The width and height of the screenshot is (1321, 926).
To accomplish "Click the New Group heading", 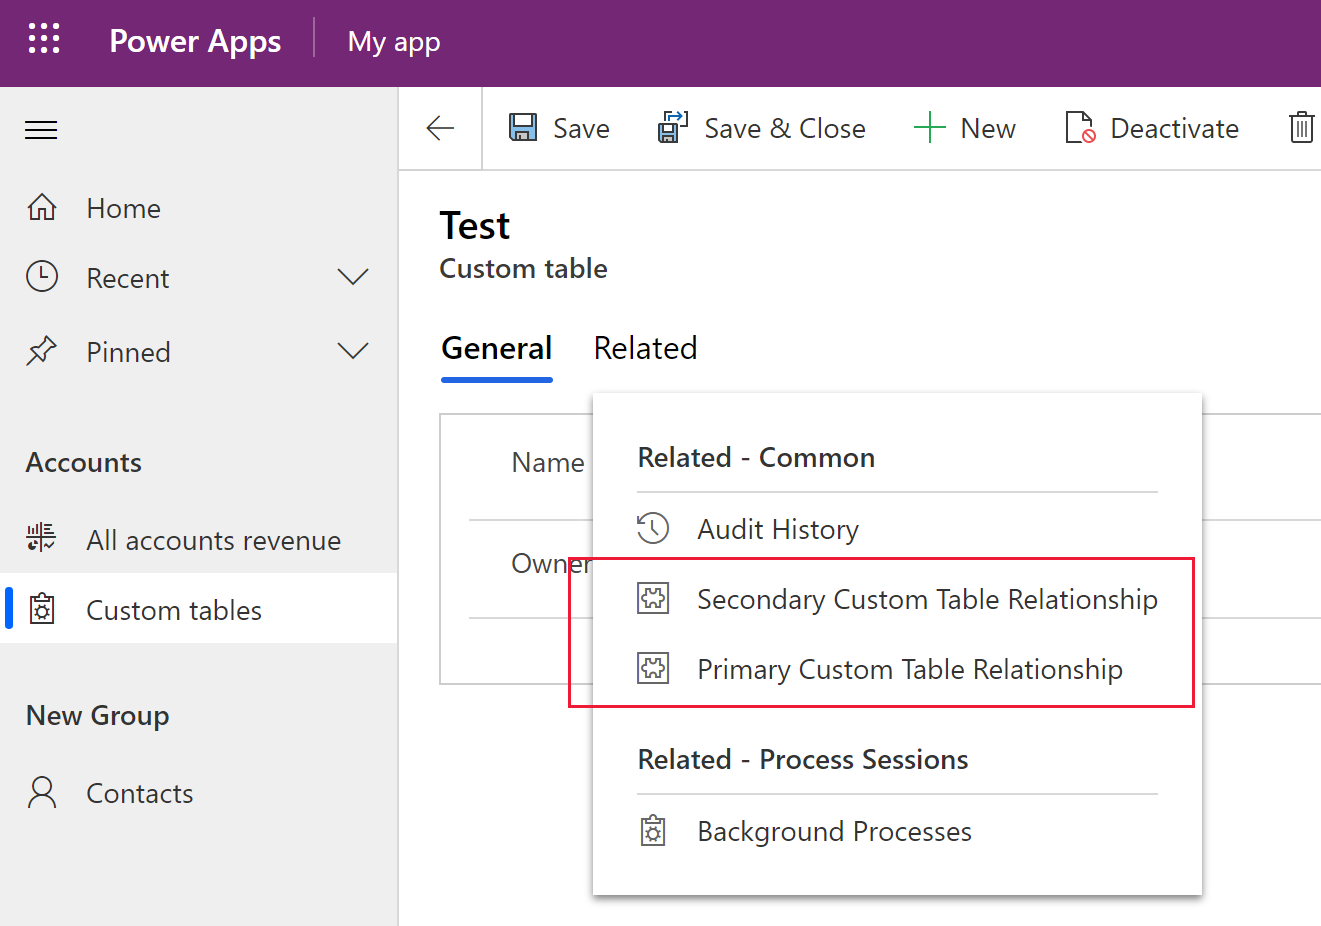I will (x=98, y=716).
